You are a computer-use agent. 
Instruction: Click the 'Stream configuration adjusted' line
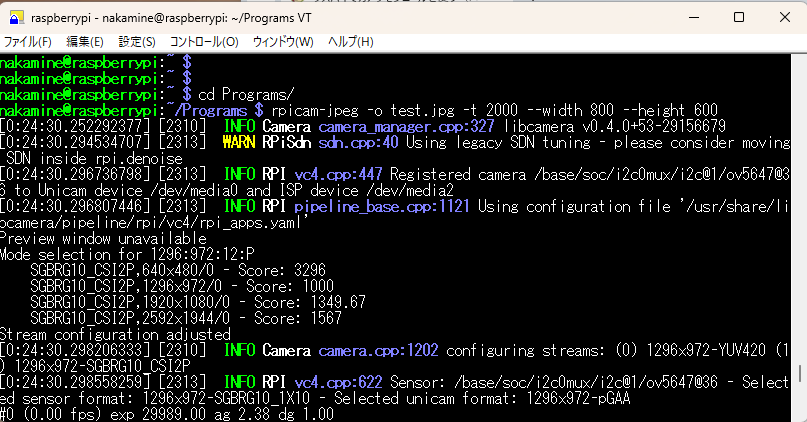tap(115, 334)
